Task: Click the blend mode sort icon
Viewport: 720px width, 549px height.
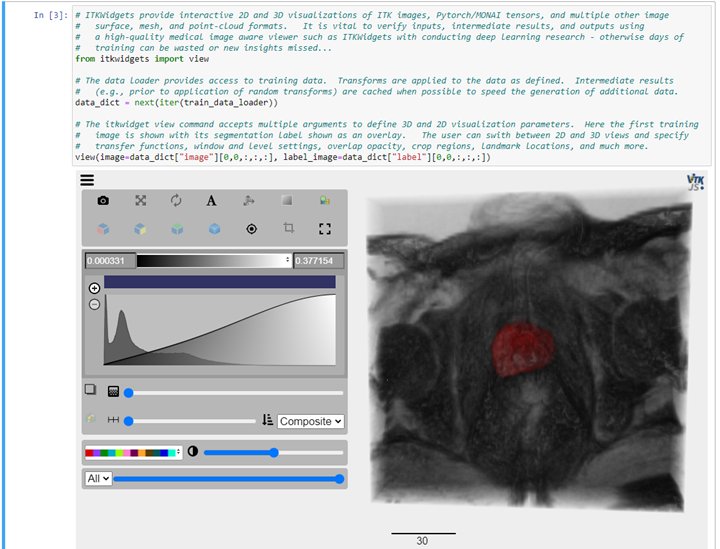Action: click(x=268, y=420)
